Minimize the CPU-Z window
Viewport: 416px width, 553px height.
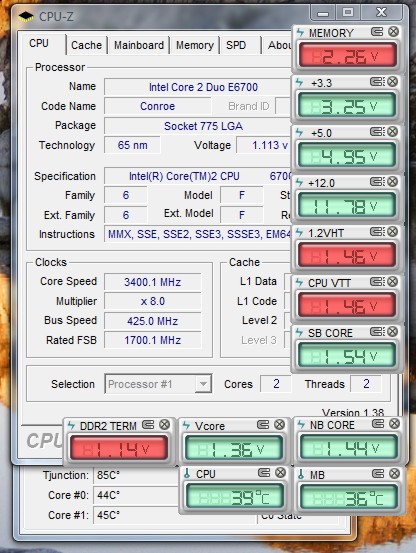coord(323,13)
